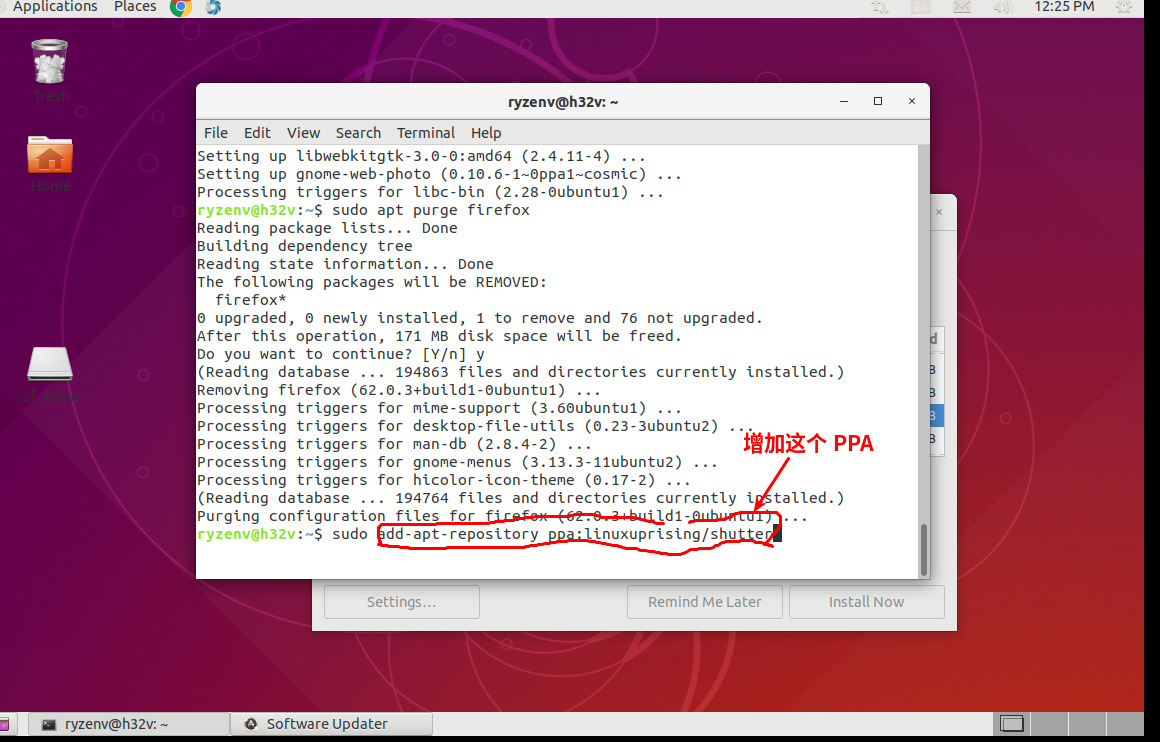
Task: Click the 12:25 PM clock
Action: (1064, 7)
